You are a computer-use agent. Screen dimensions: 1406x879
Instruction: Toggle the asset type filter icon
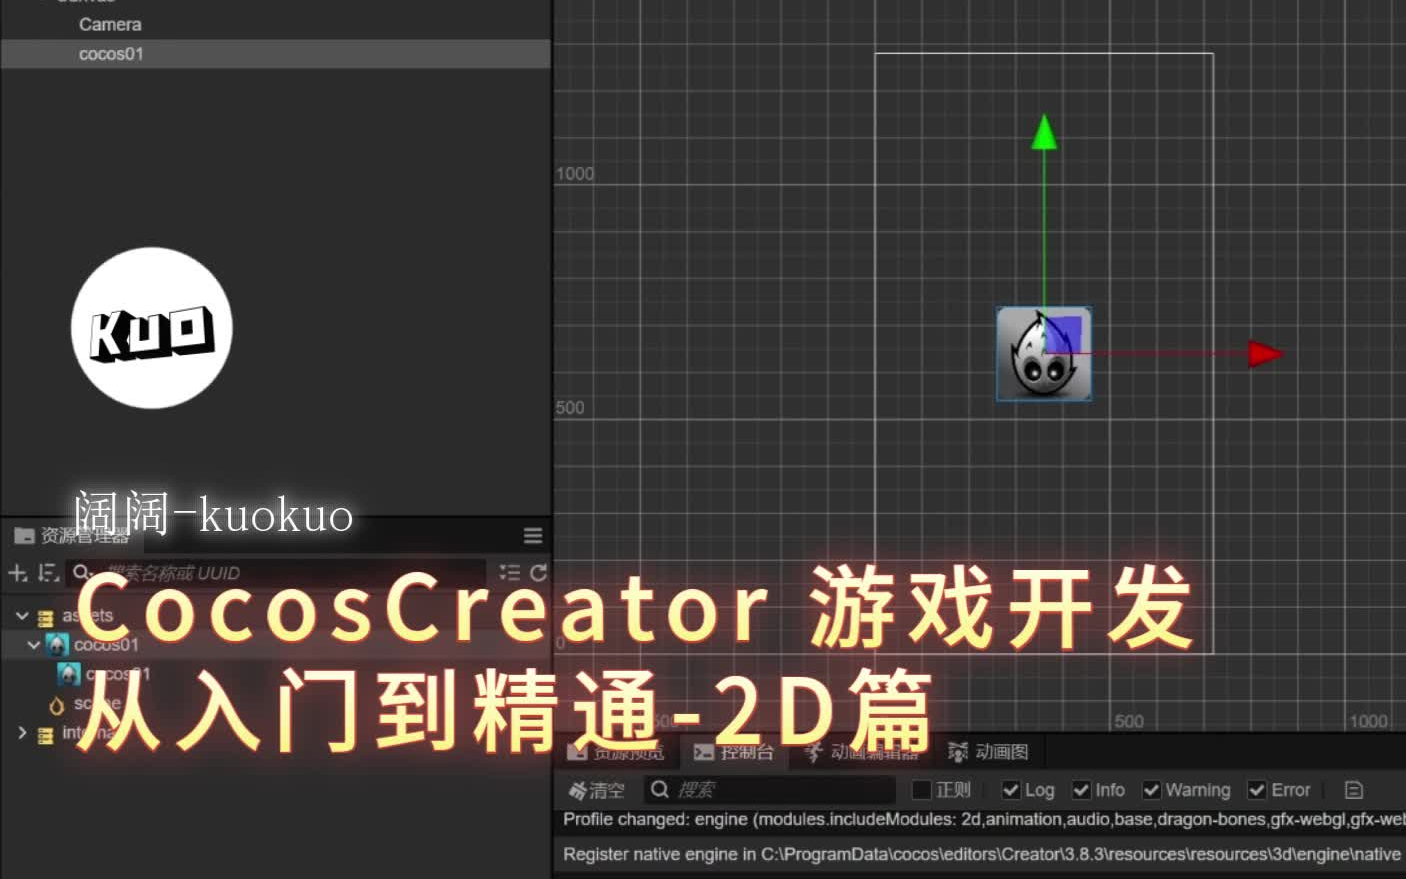tap(509, 573)
